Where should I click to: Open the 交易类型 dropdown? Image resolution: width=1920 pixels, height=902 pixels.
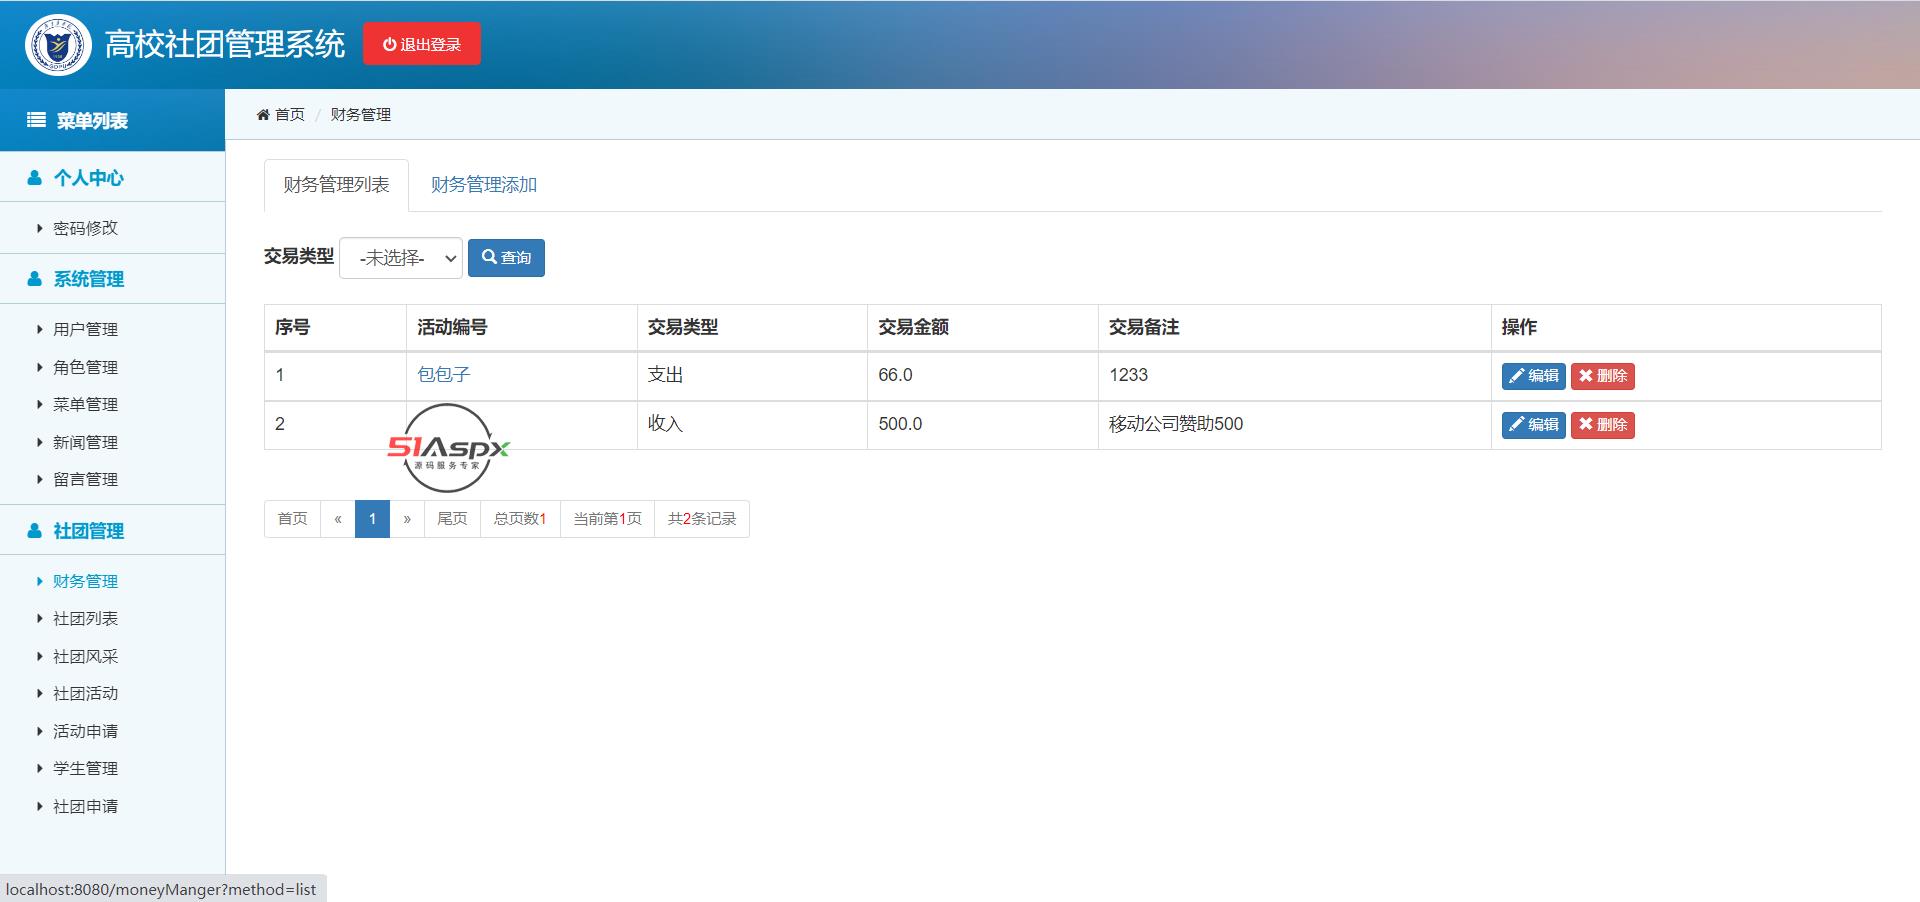tap(401, 258)
